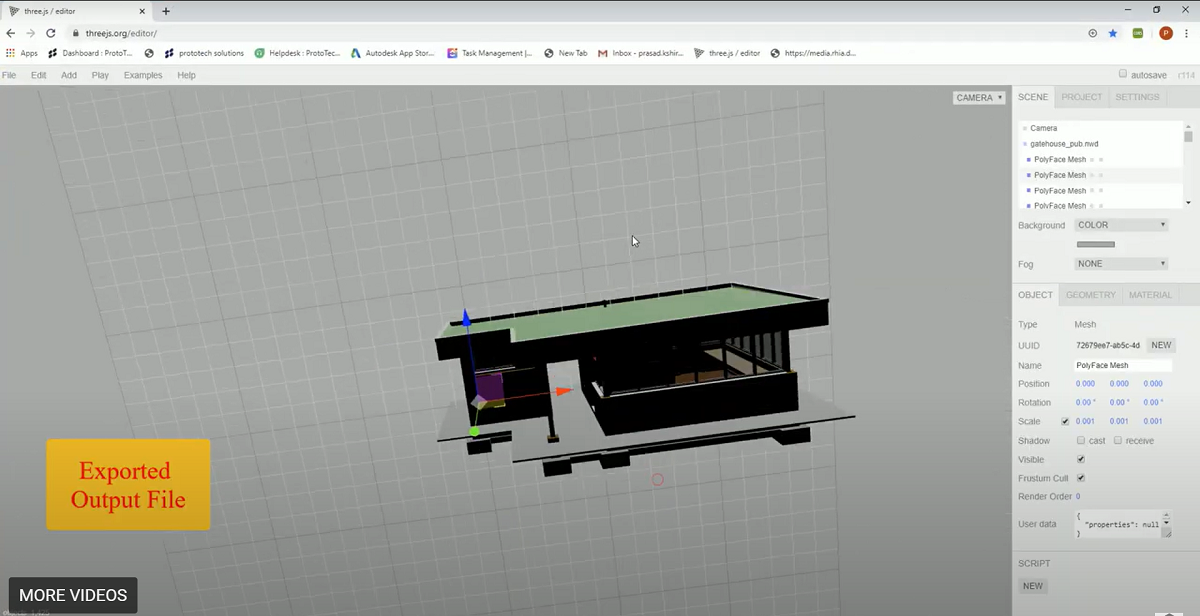
Task: Toggle the Visible checkbox
Action: 1080,460
